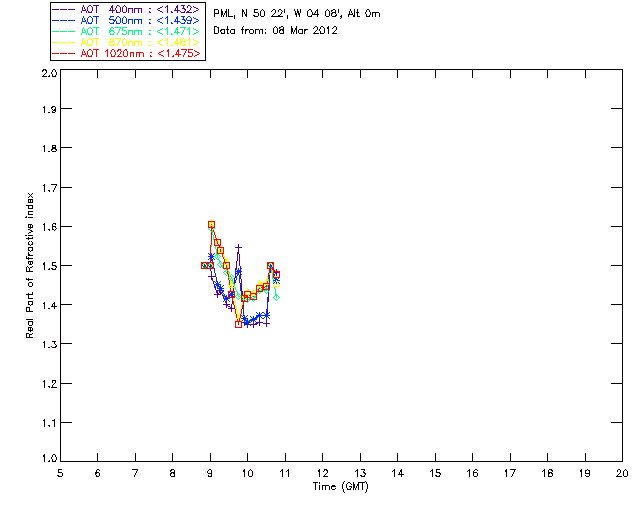The image size is (640, 512).
Task: Click the x-axis tick label 10
Action: click(x=247, y=473)
